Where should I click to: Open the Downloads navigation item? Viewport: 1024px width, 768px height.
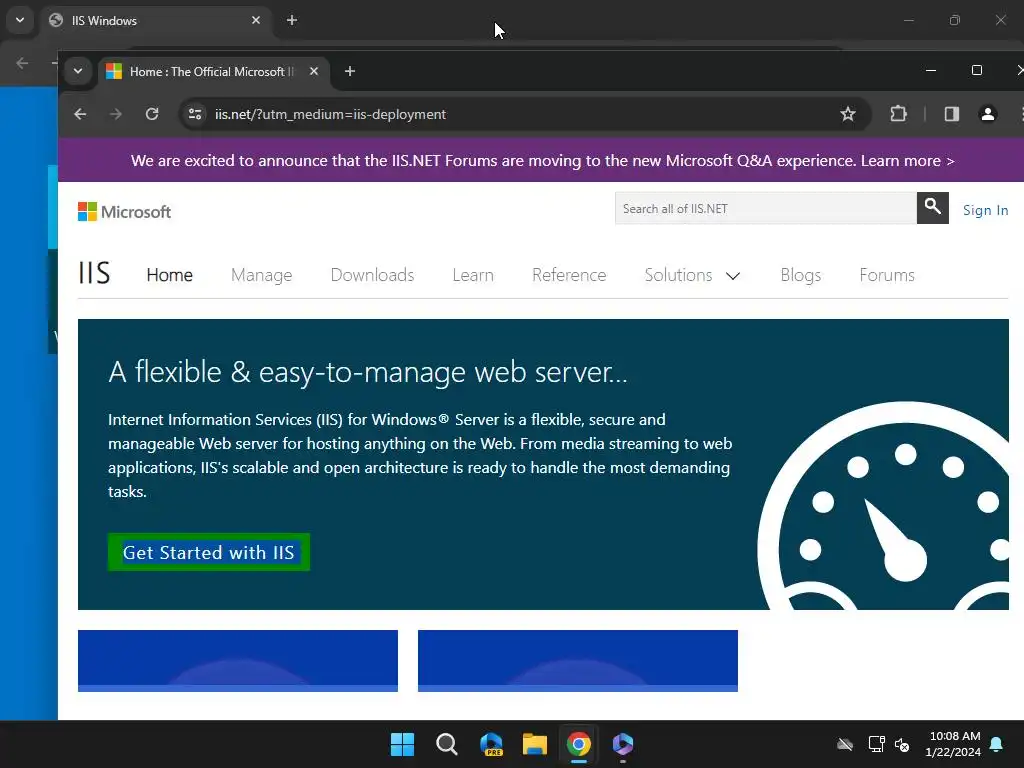(x=372, y=275)
